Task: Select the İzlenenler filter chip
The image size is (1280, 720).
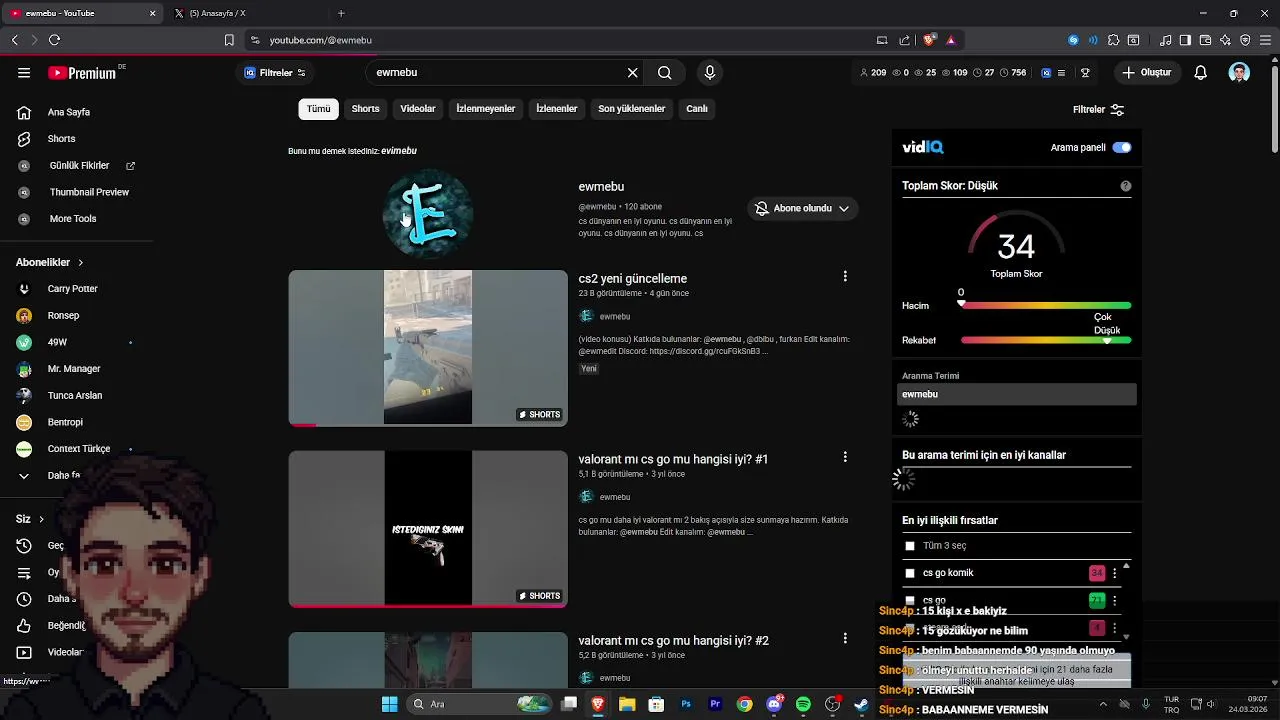Action: click(557, 109)
